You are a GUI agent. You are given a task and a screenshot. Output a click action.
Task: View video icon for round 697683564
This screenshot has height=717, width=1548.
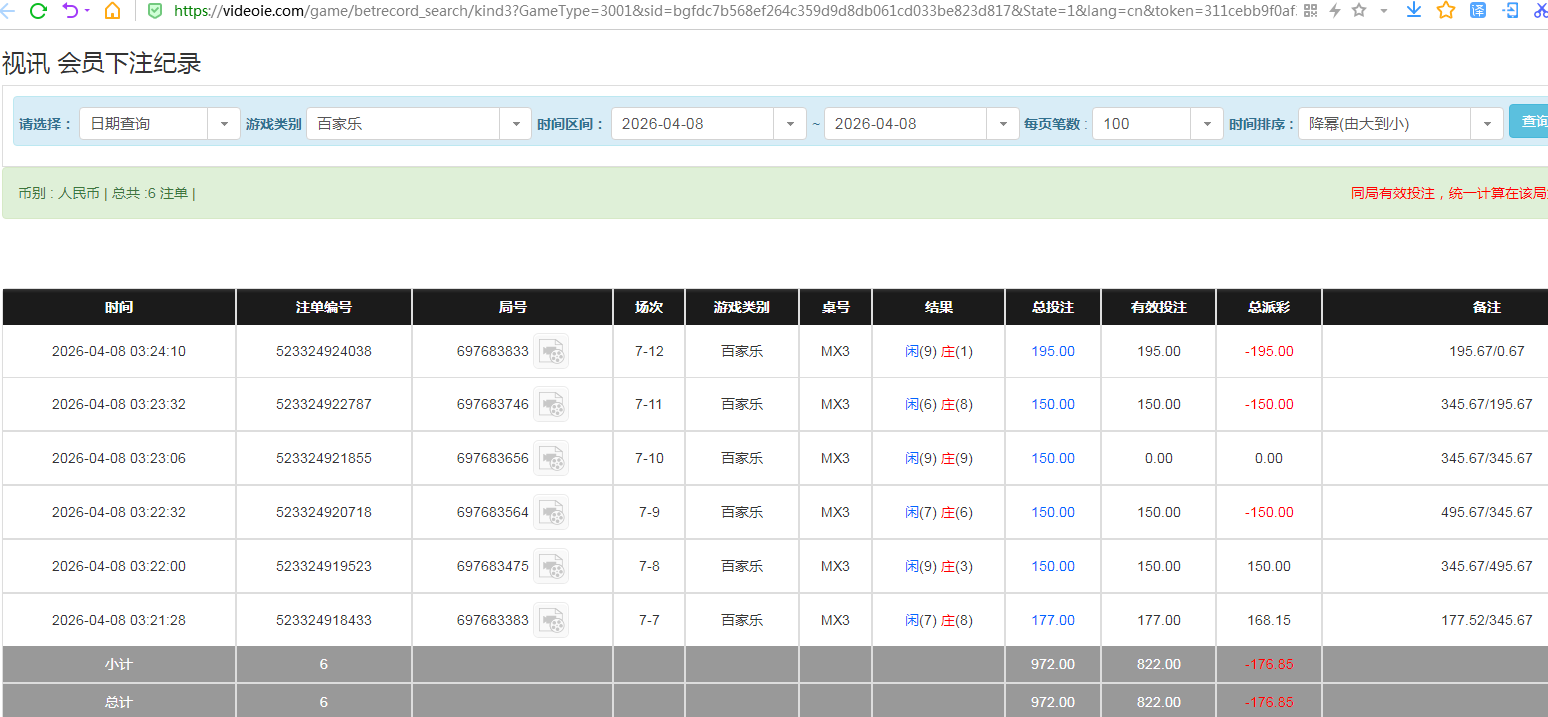coord(551,511)
